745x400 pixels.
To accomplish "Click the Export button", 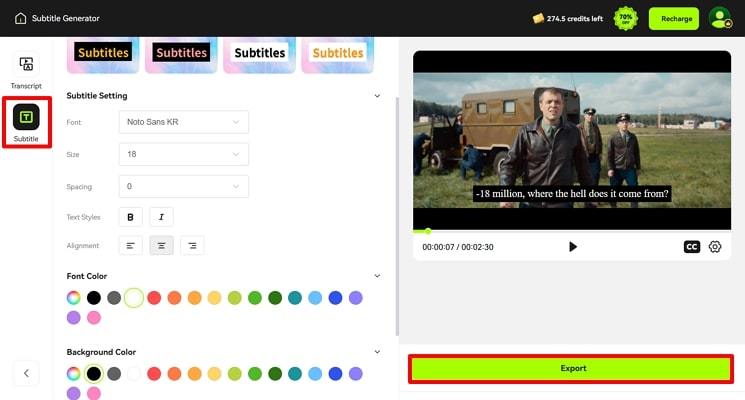I will point(571,369).
